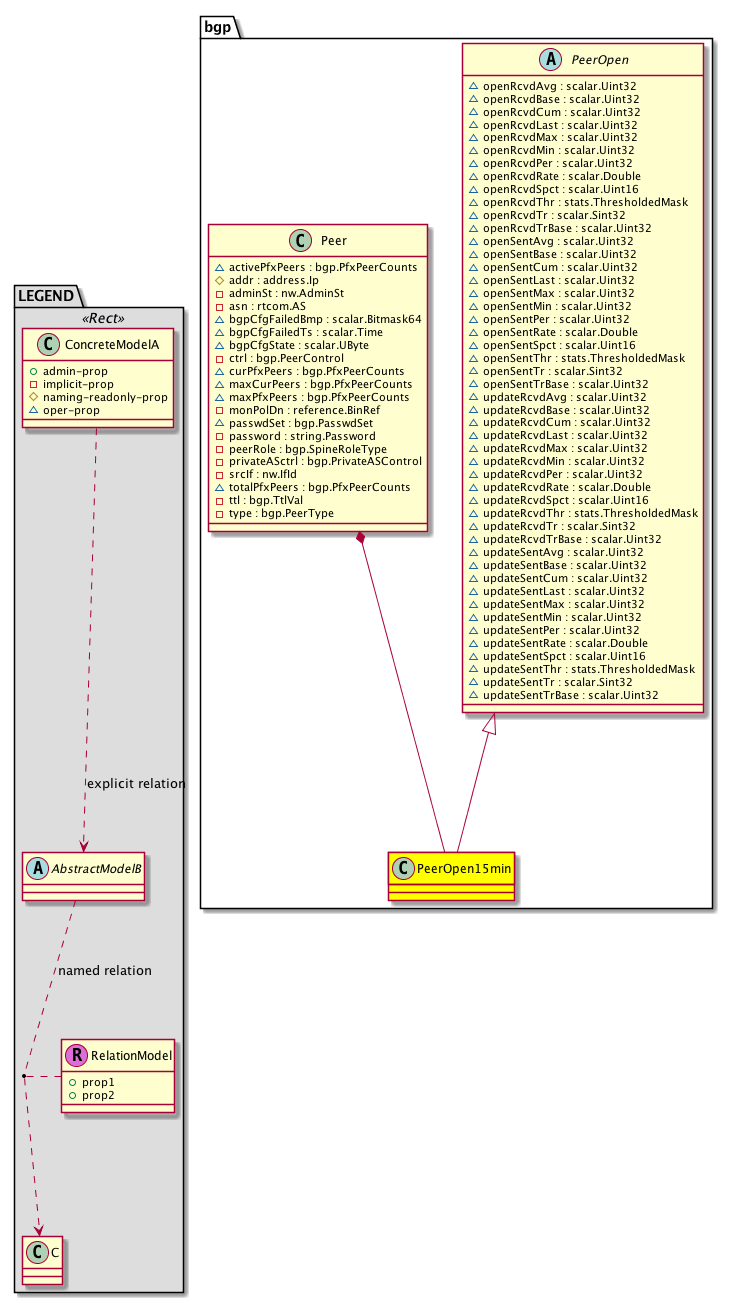Click the hash visibility icon next to addr
This screenshot has width=733, height=1303.
[x=219, y=280]
